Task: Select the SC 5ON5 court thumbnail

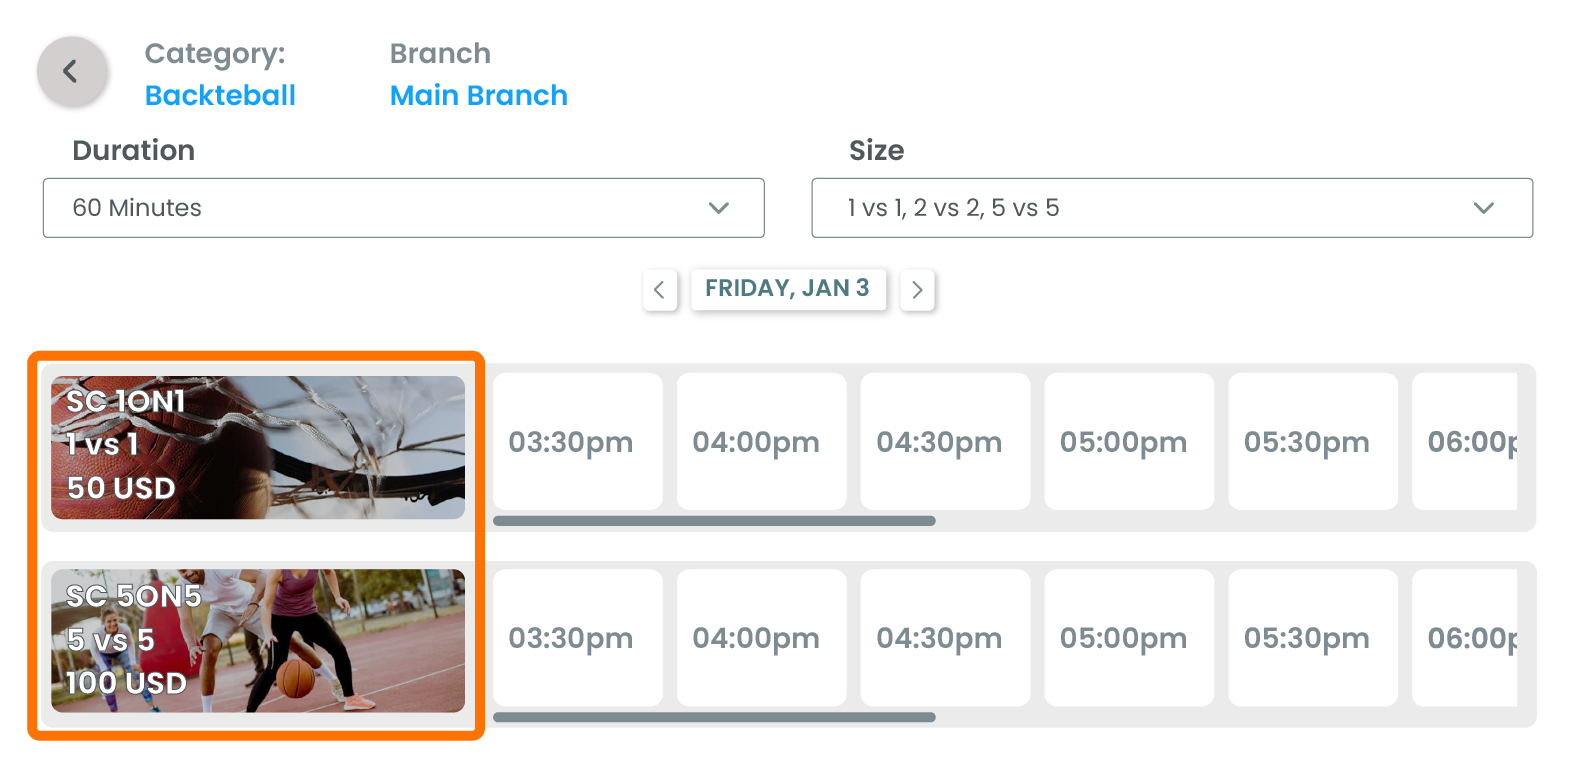Action: coord(258,641)
